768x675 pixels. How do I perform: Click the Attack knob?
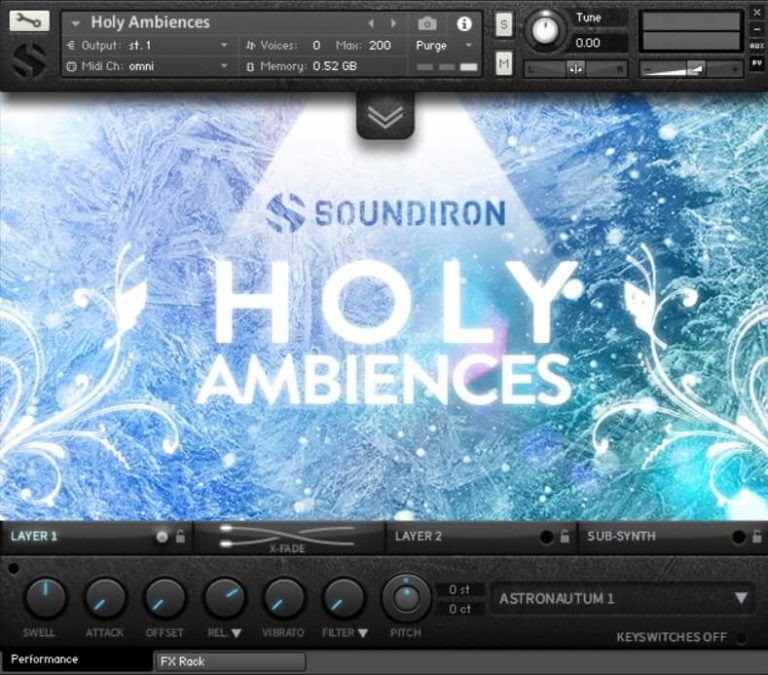104,598
